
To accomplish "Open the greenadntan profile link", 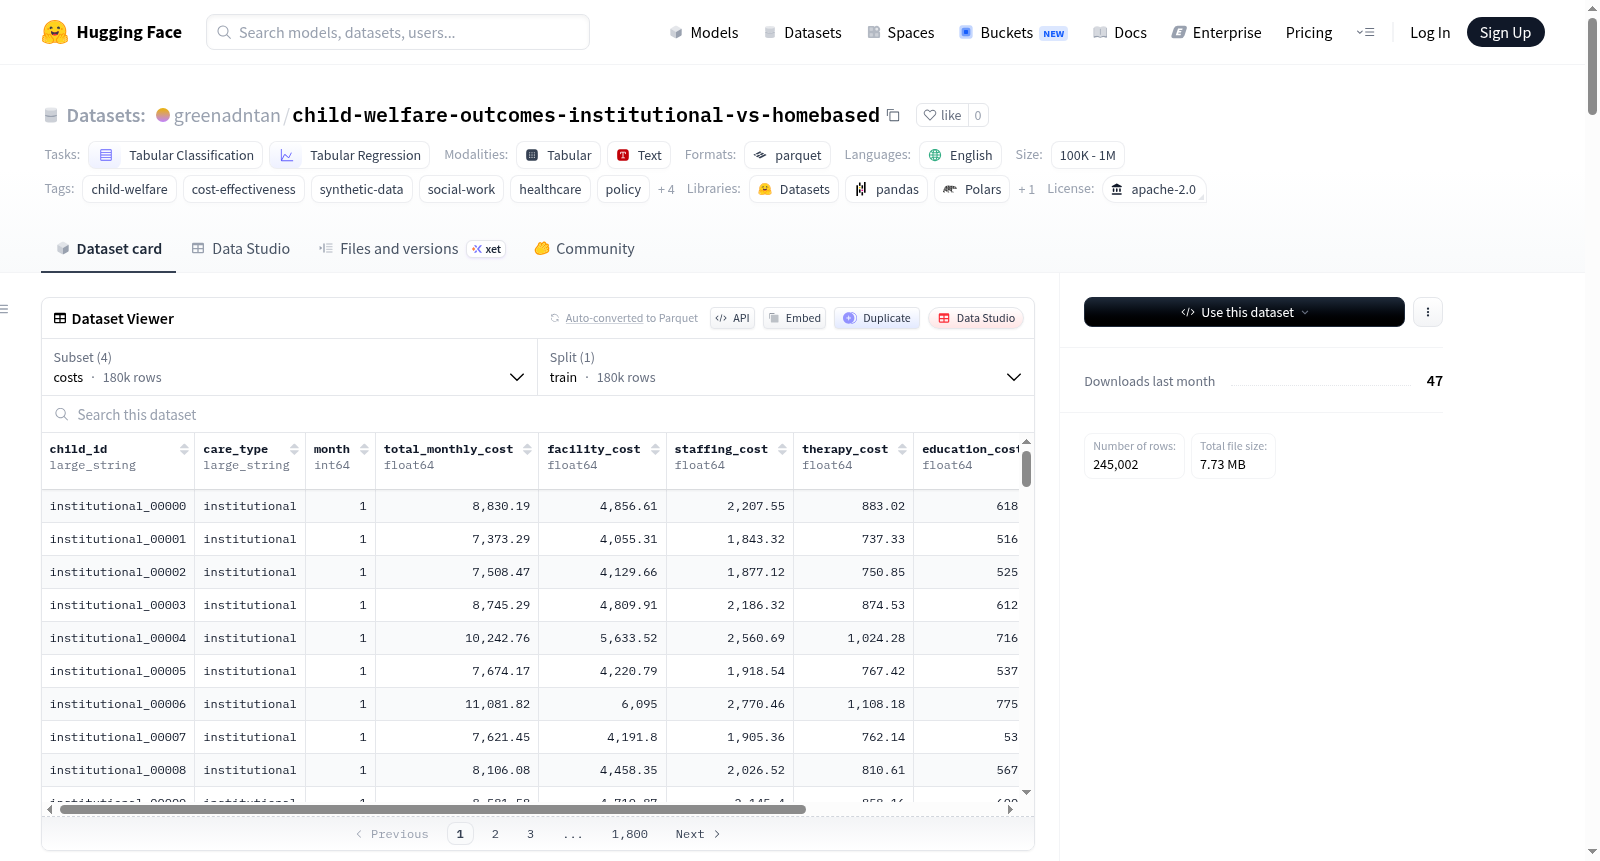I will [227, 116].
